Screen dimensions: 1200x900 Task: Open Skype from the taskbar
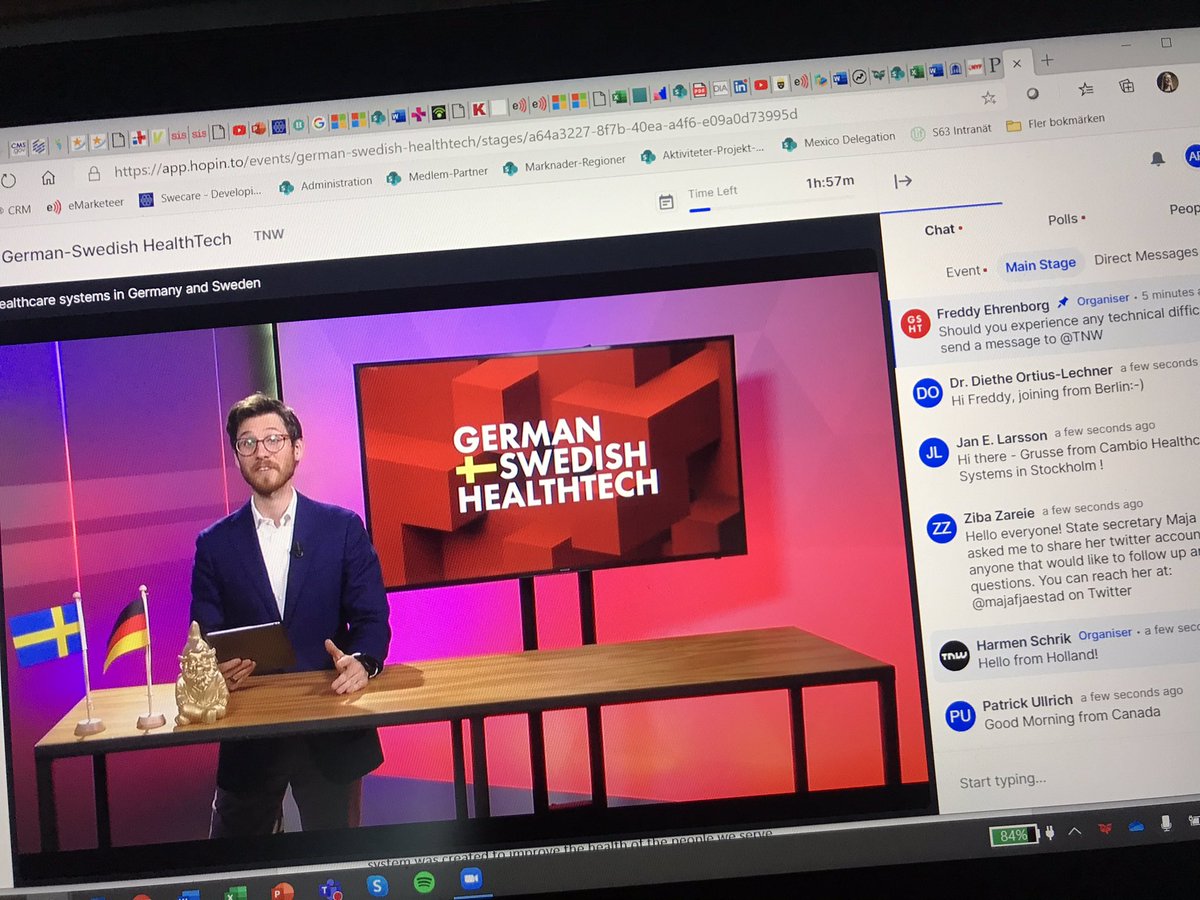377,884
